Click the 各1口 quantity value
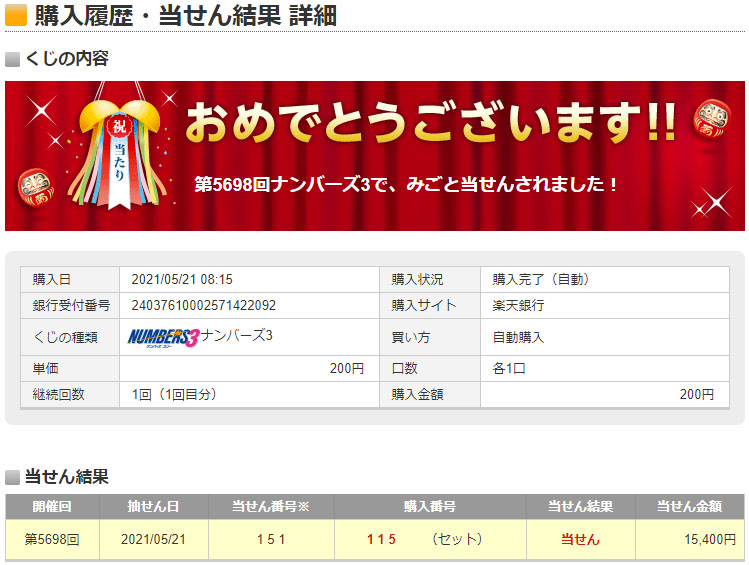 tap(509, 368)
